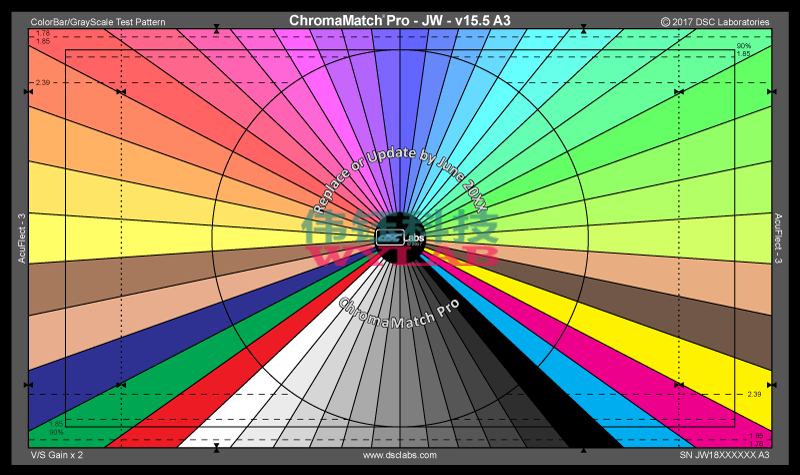Click the '1.78' marker in the top-left corner
The width and height of the screenshot is (800, 475).
coord(43,34)
